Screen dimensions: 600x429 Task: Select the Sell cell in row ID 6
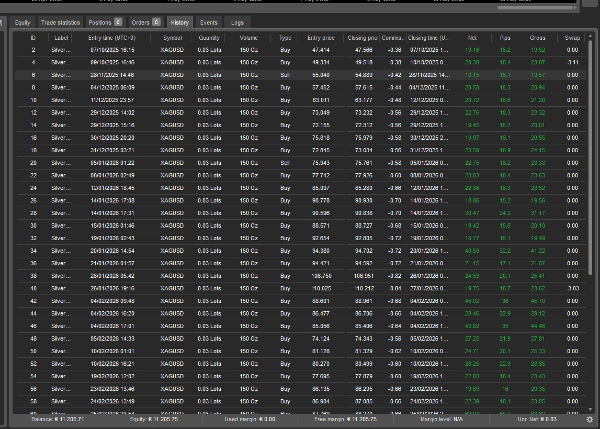pyautogui.click(x=285, y=75)
